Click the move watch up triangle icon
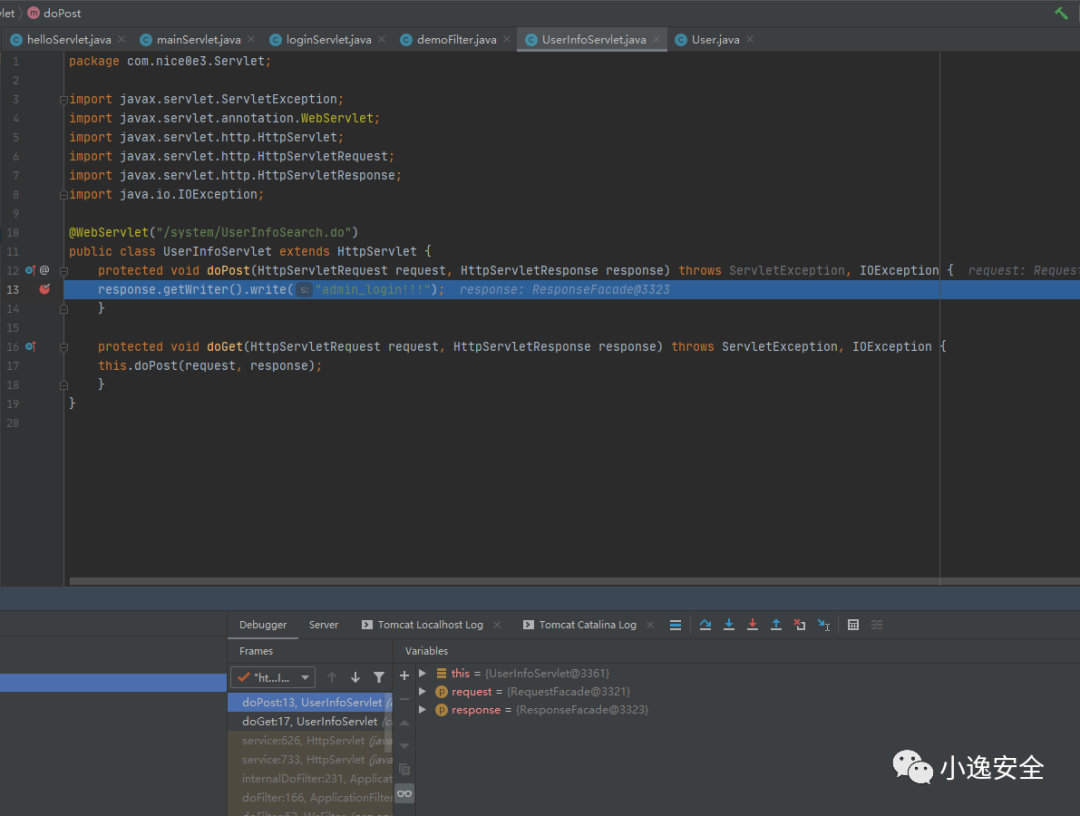Viewport: 1080px width, 816px height. coord(404,722)
